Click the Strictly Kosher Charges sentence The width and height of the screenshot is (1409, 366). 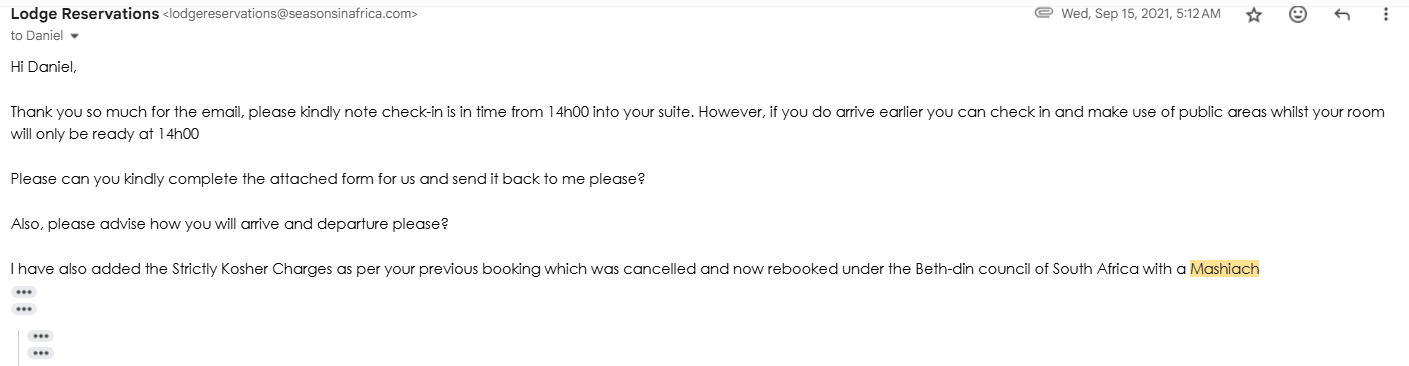point(634,269)
